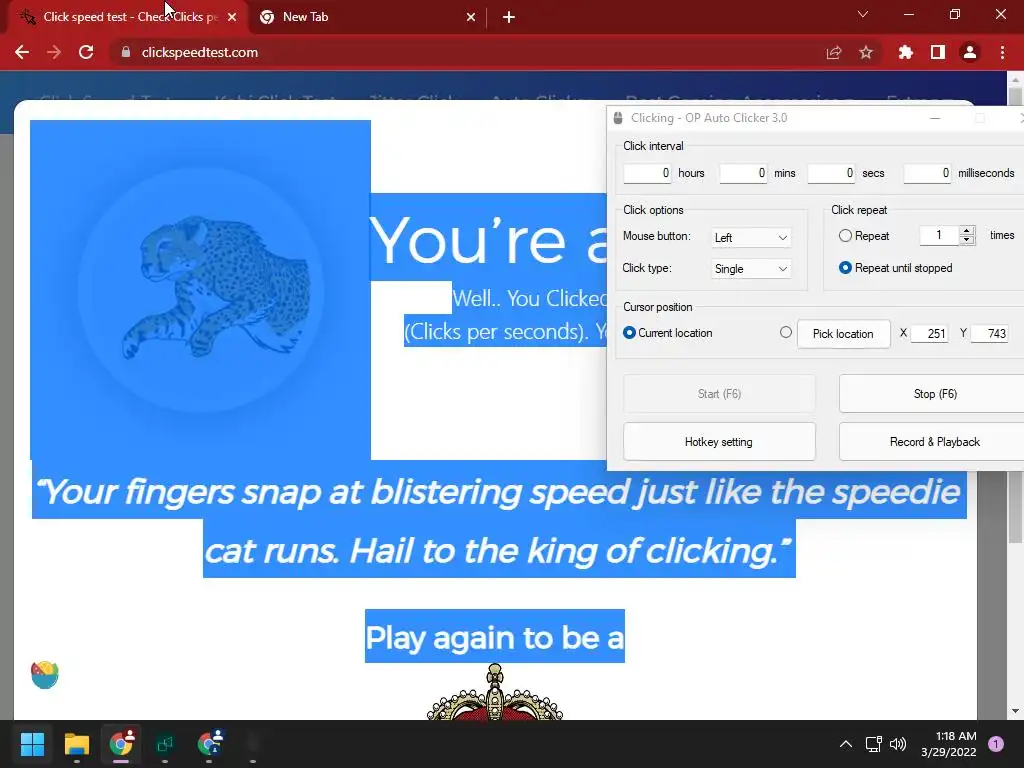
Task: Close the New Tab tab
Action: pos(471,17)
